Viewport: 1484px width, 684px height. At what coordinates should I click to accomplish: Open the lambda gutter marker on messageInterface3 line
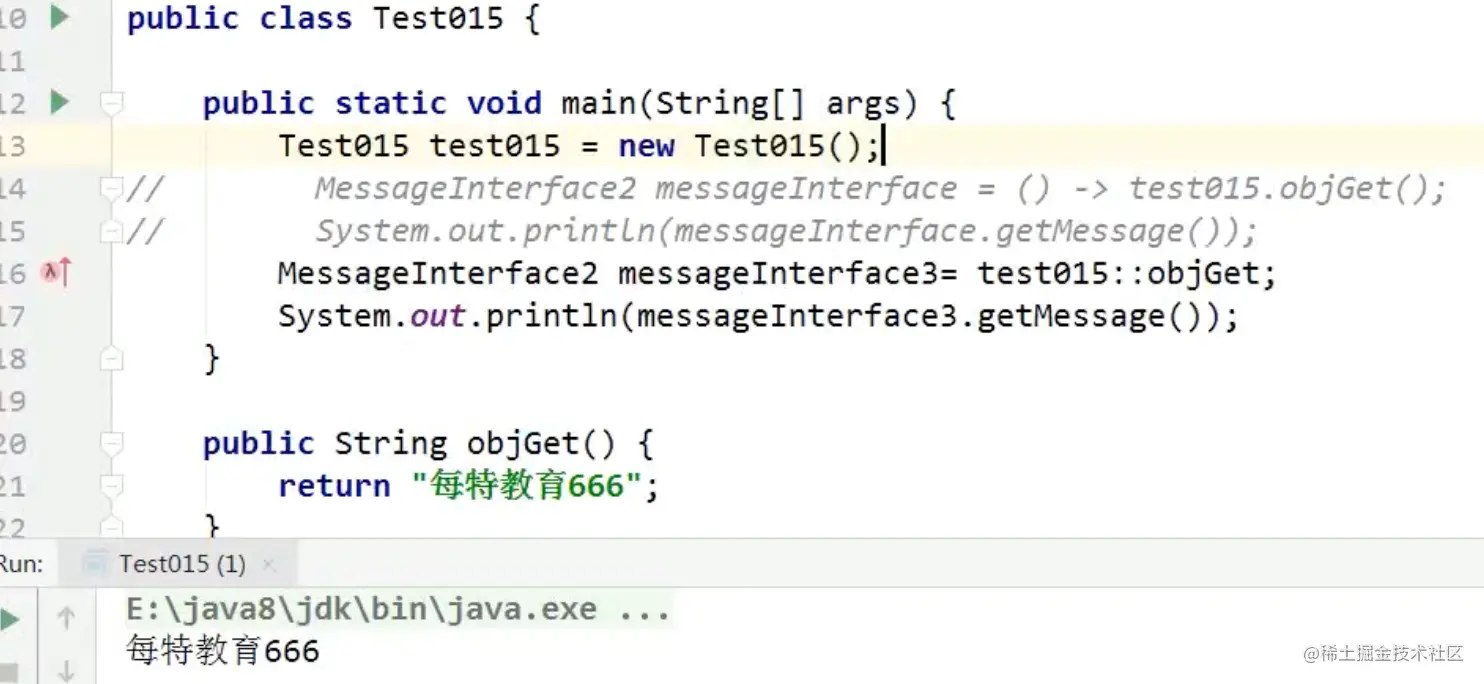(x=56, y=273)
